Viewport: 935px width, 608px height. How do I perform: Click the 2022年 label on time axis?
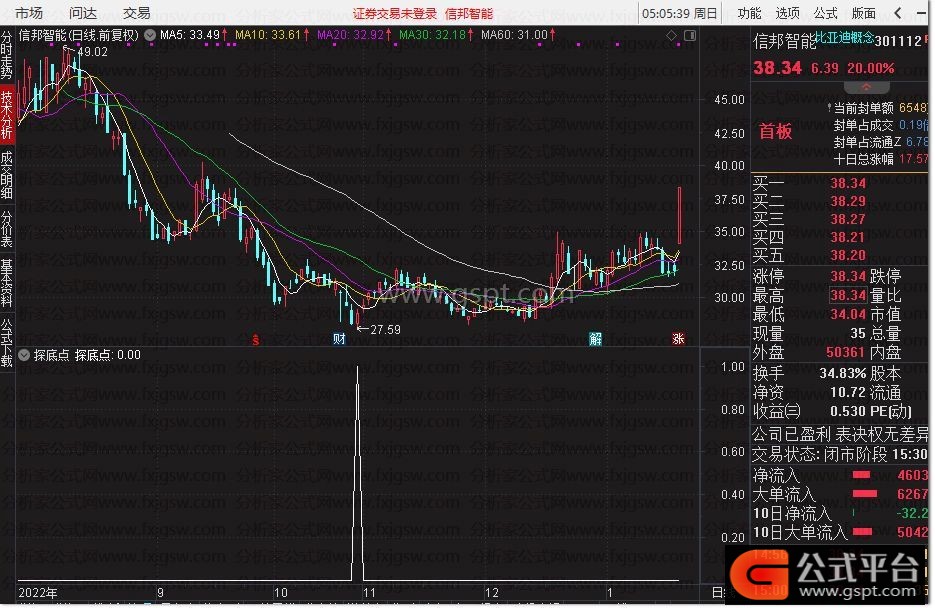point(38,593)
